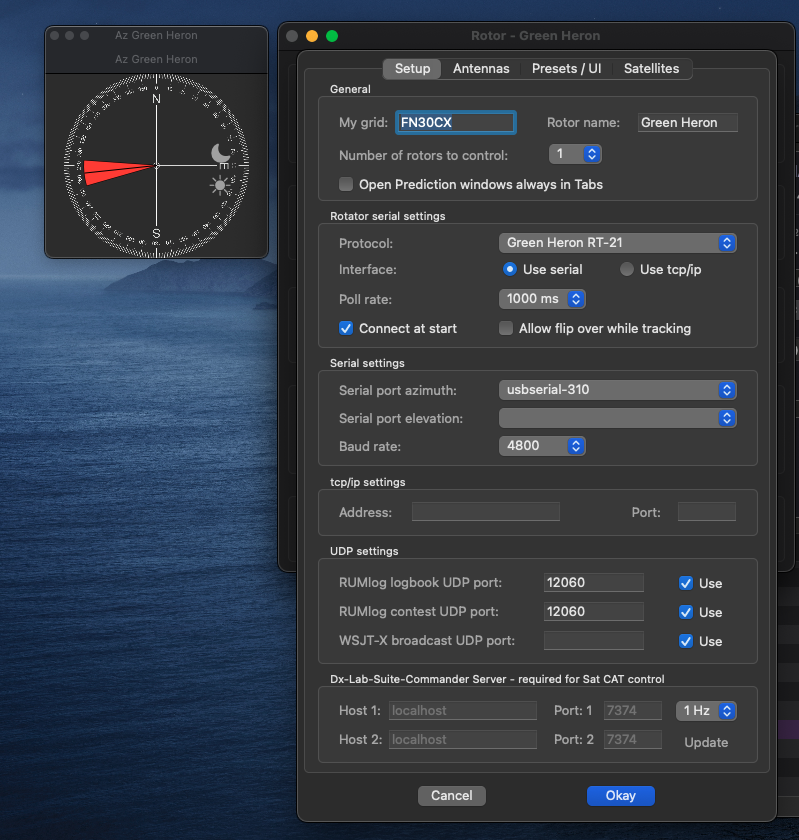The image size is (799, 840).
Task: Open the Satellites tab
Action: (x=651, y=69)
